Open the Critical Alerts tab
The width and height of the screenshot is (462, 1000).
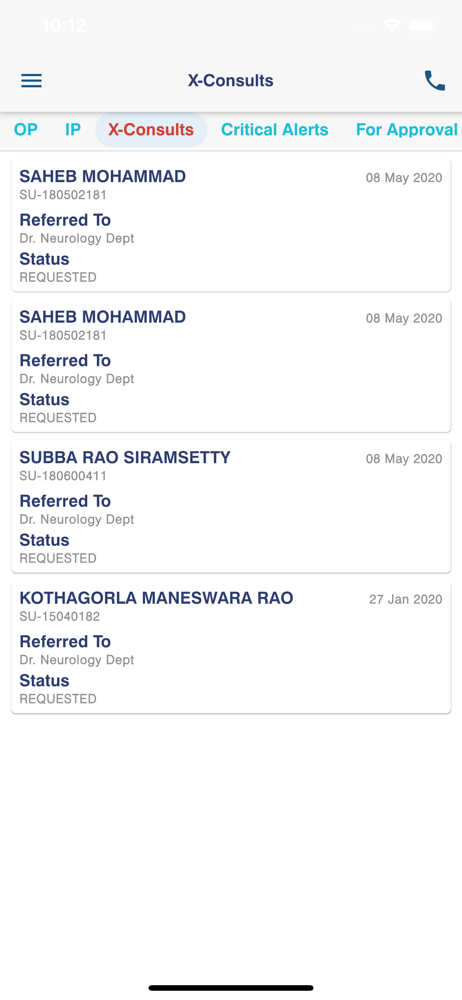(x=274, y=129)
